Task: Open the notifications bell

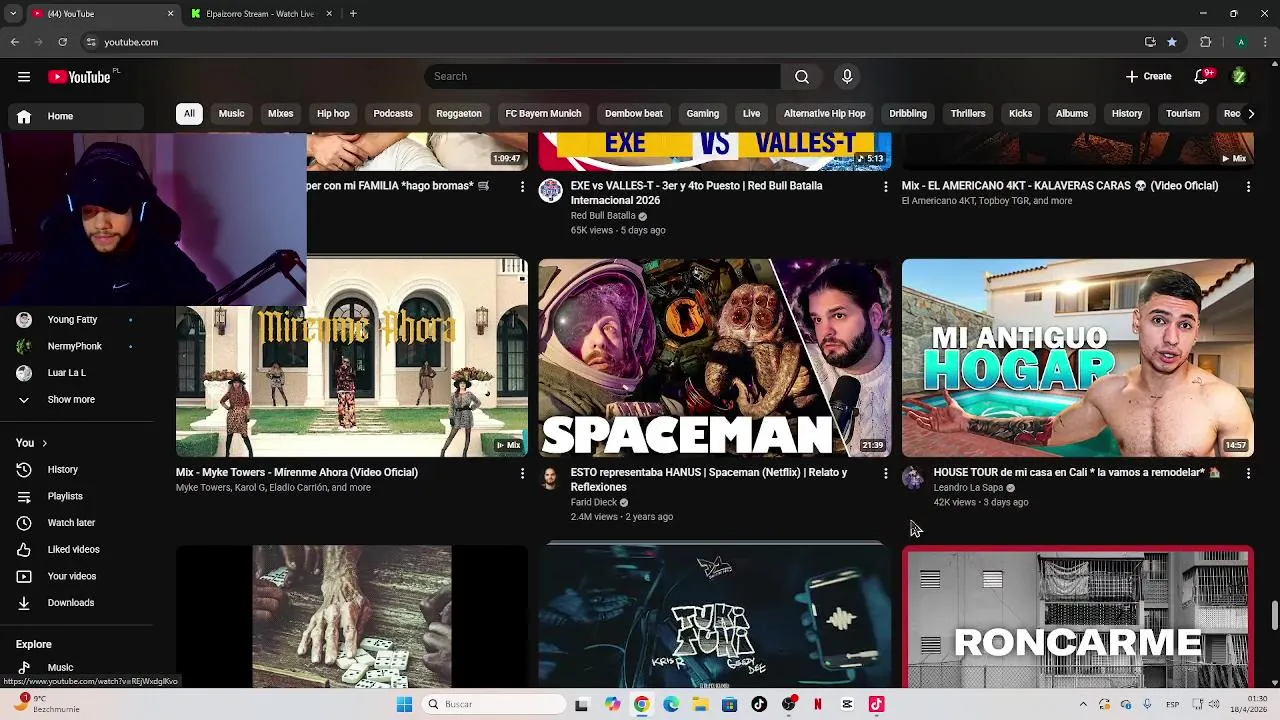Action: click(1202, 77)
